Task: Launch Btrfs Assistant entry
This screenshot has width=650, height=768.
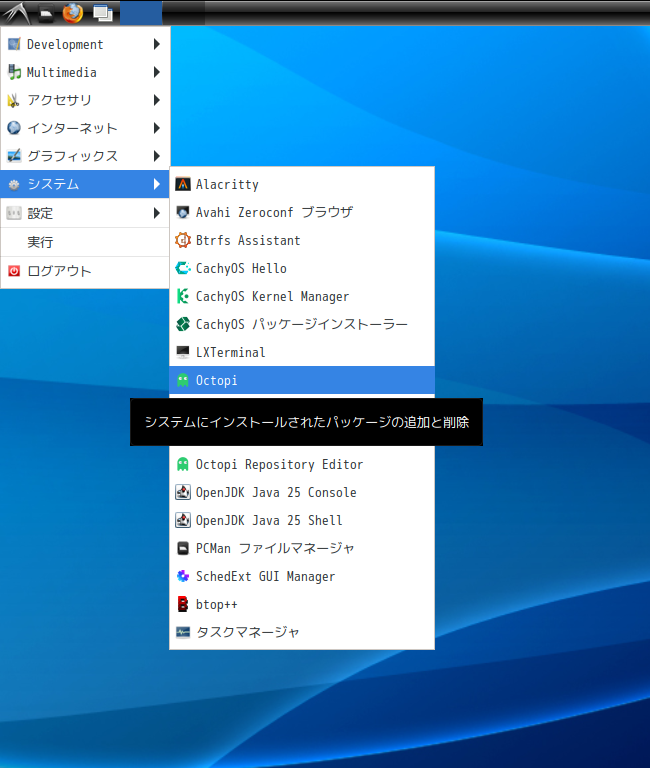Action: [x=302, y=240]
